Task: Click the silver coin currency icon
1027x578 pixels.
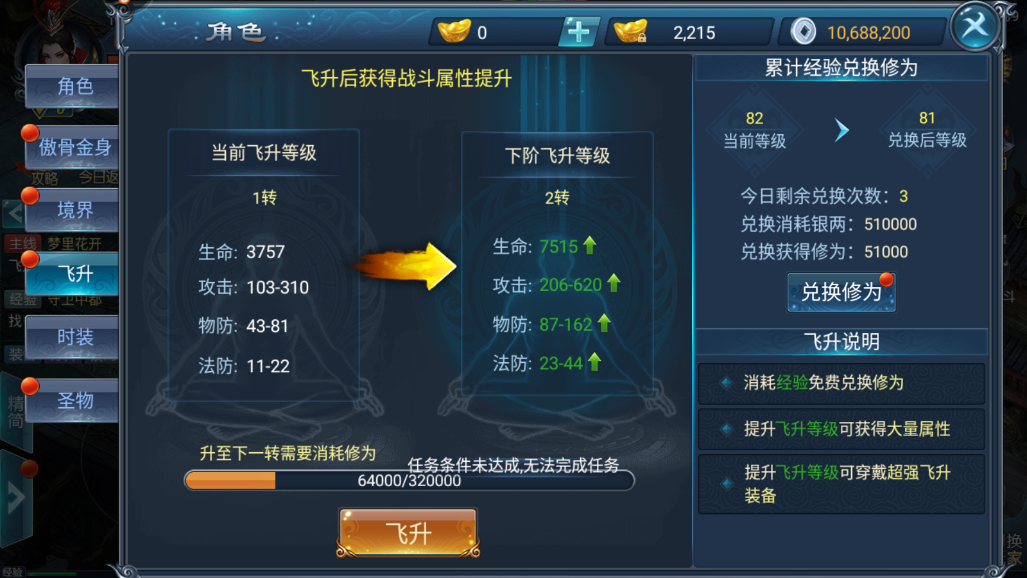Action: click(x=804, y=31)
